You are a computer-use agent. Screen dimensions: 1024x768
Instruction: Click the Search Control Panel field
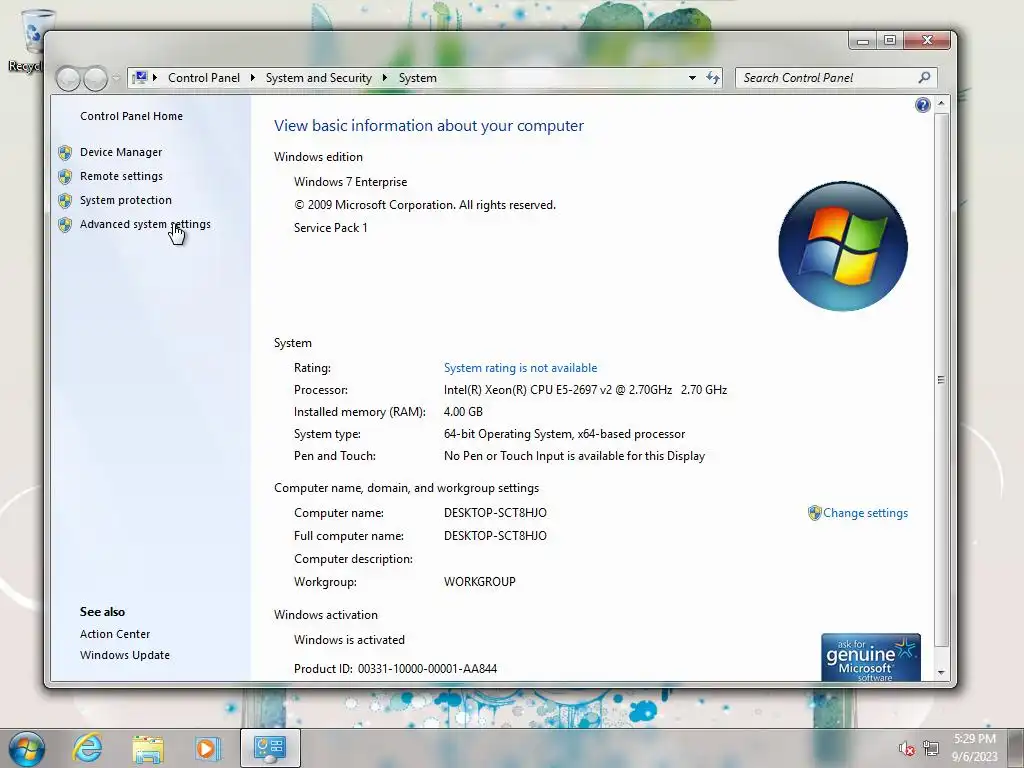[x=827, y=78]
